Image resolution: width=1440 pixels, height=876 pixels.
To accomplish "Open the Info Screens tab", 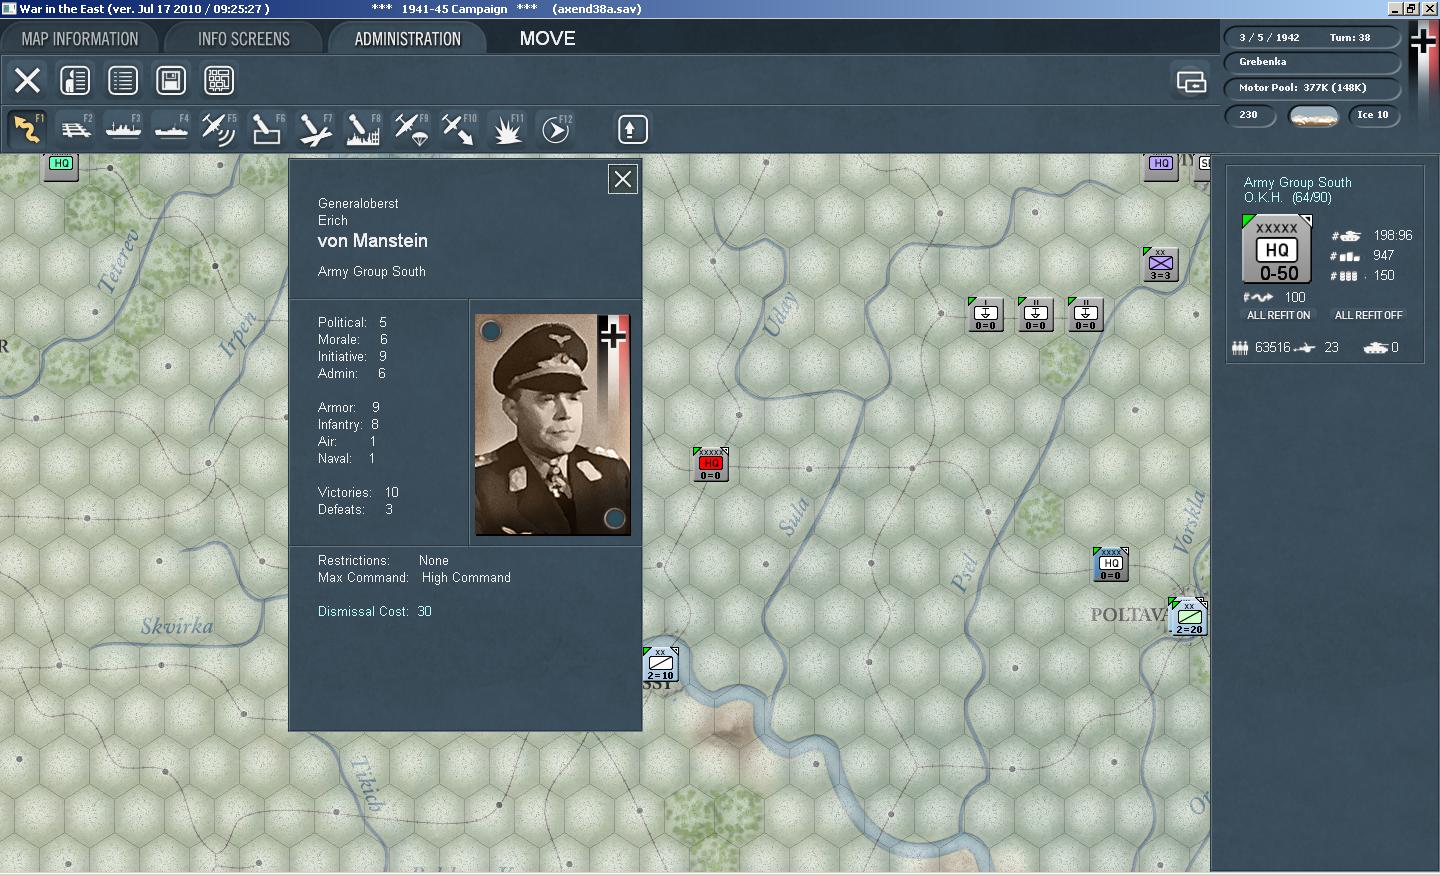I will tap(244, 39).
